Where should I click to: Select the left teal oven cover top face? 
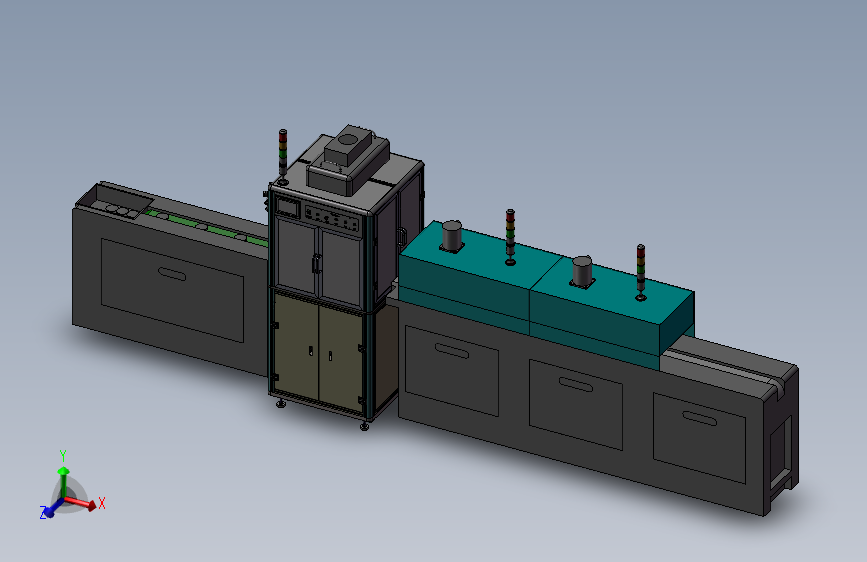point(481,256)
